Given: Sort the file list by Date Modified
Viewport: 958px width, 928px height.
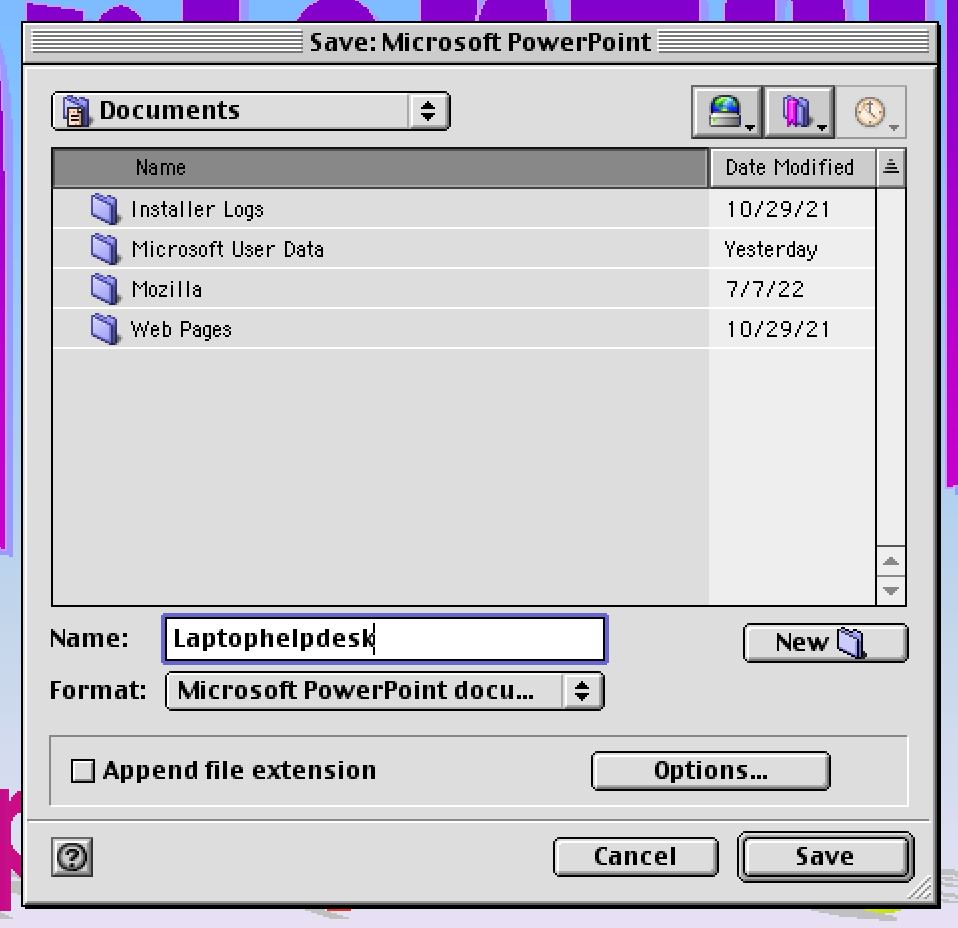Looking at the screenshot, I should tap(790, 168).
